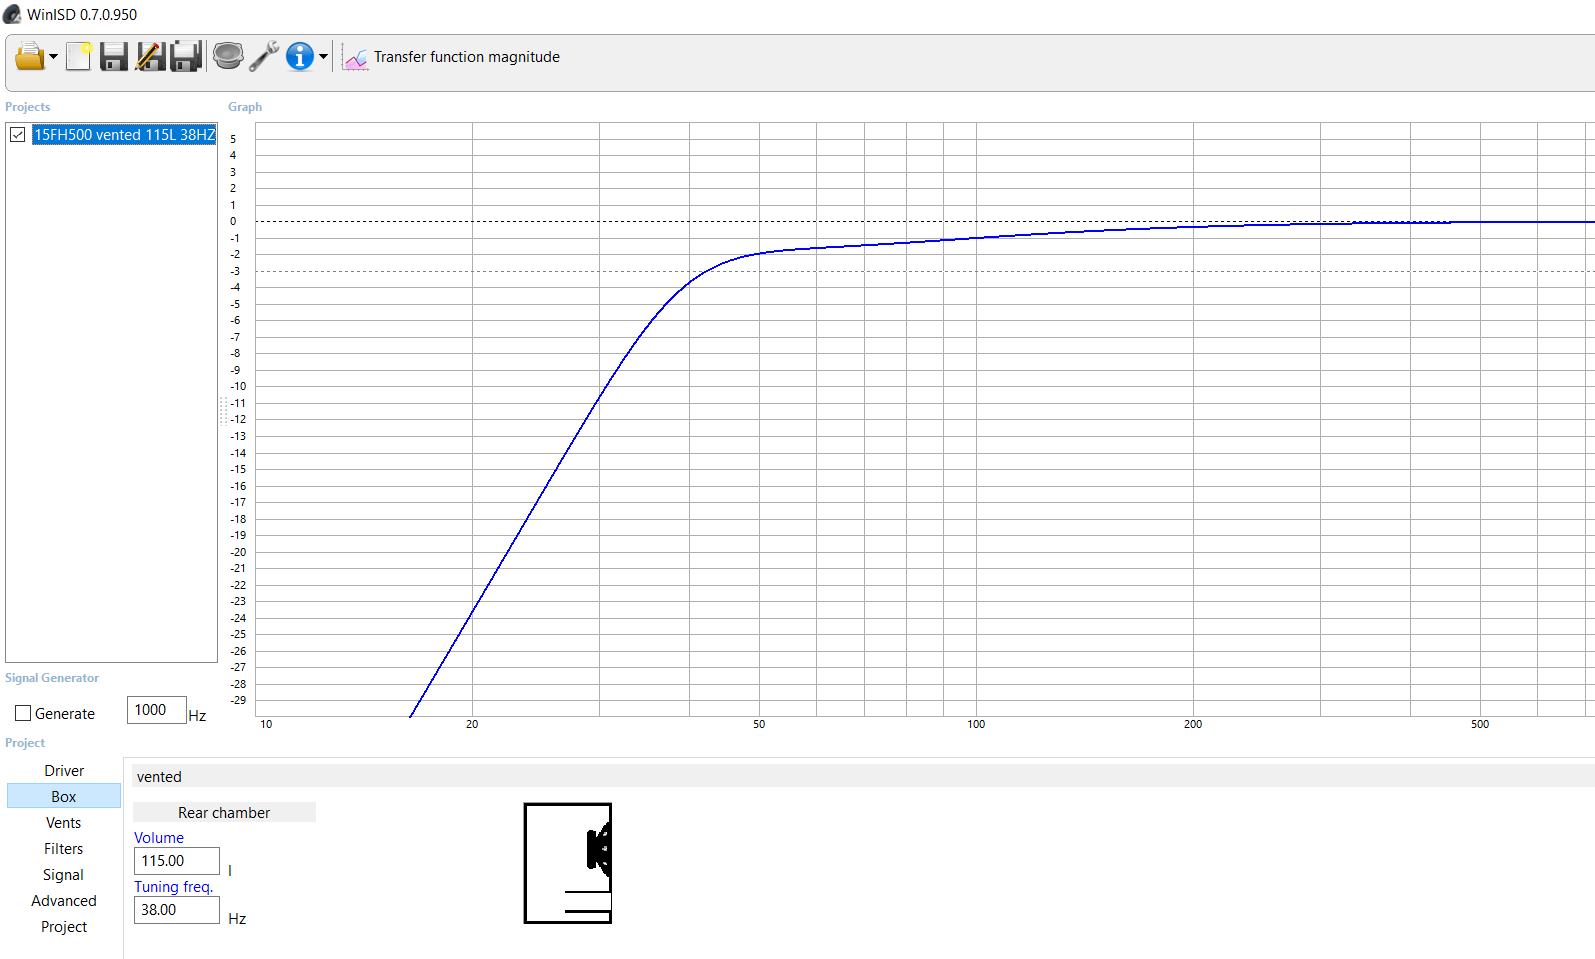Enable the signal Generate checkbox
This screenshot has height=959, width=1595.
[x=23, y=713]
